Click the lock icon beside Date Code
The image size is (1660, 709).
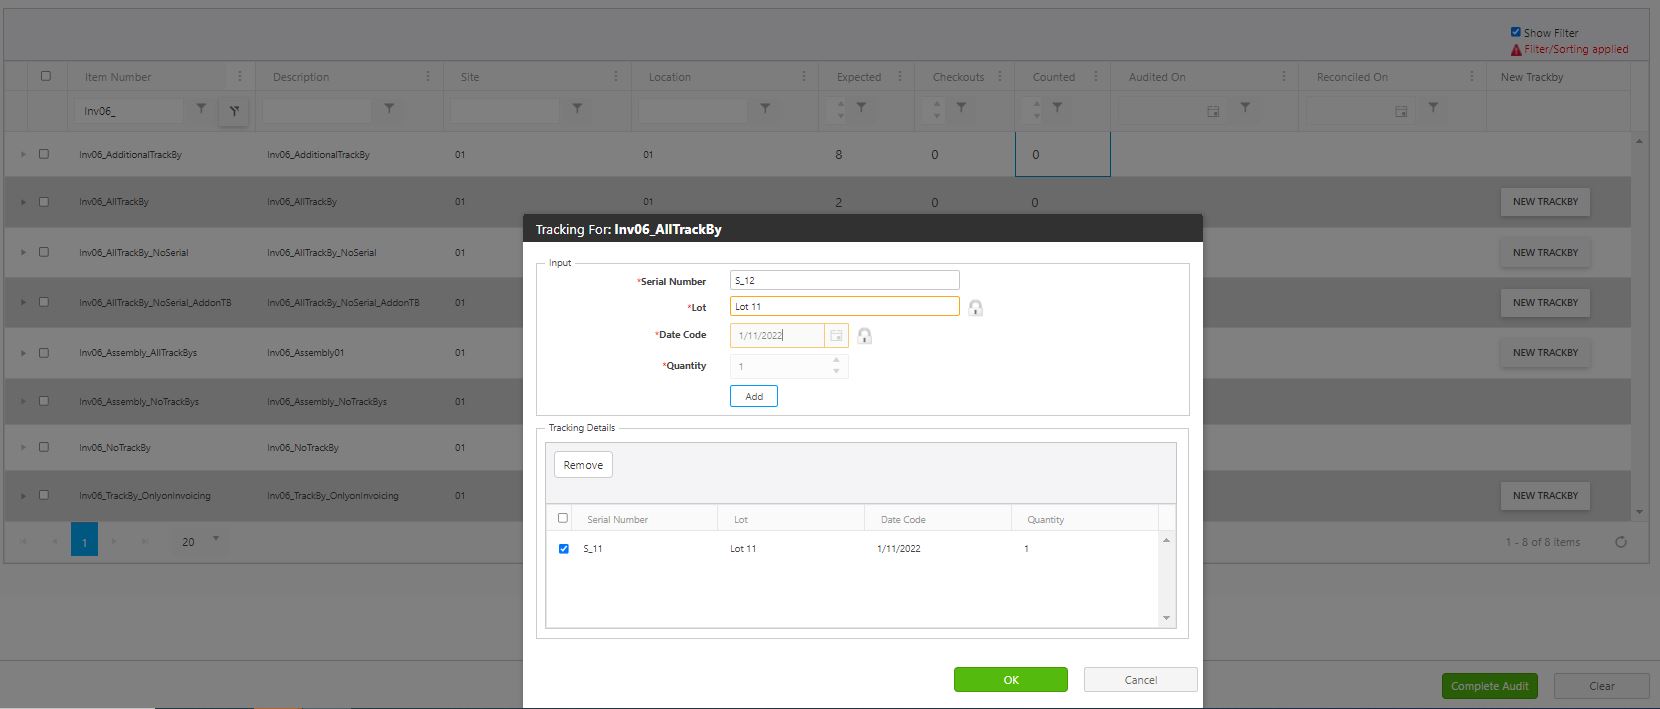click(865, 336)
